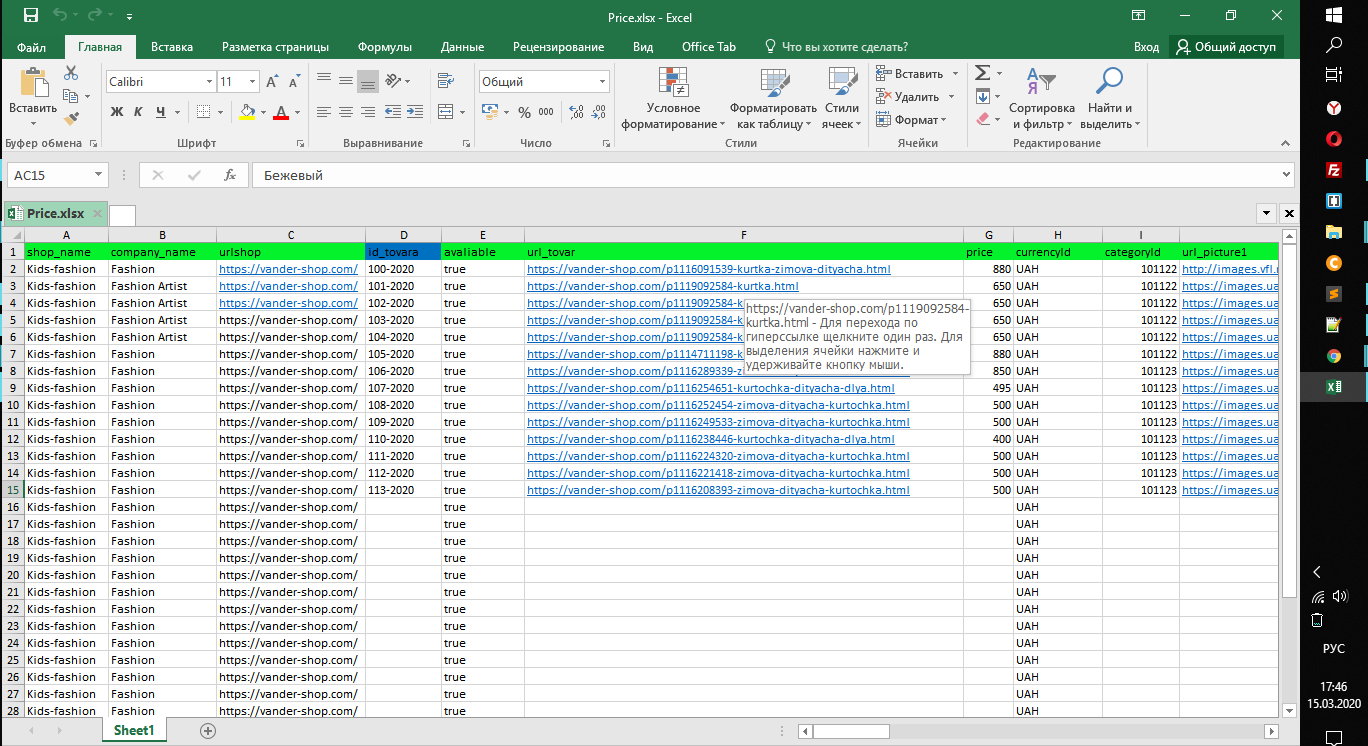Click Merge and Center icon
Screen dimensions: 1368x746
point(445,112)
